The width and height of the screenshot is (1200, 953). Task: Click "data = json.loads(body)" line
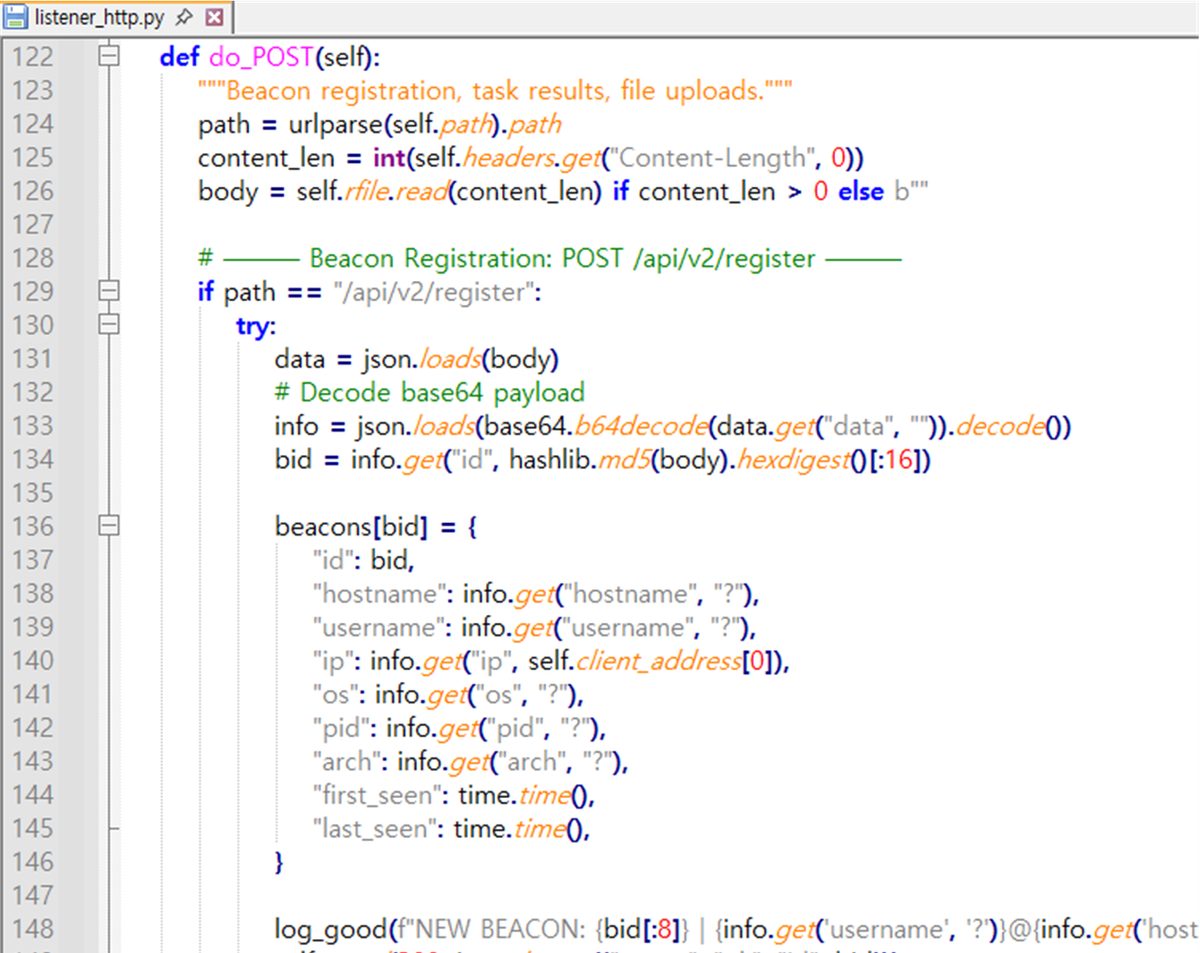point(417,359)
